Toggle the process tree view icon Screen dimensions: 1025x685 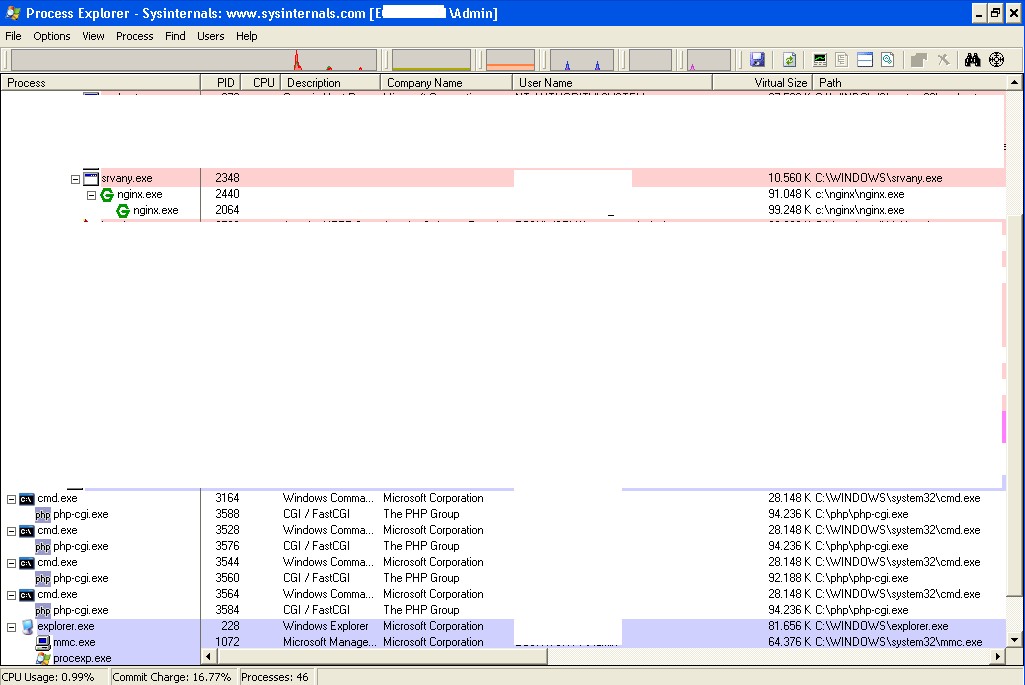pos(842,59)
